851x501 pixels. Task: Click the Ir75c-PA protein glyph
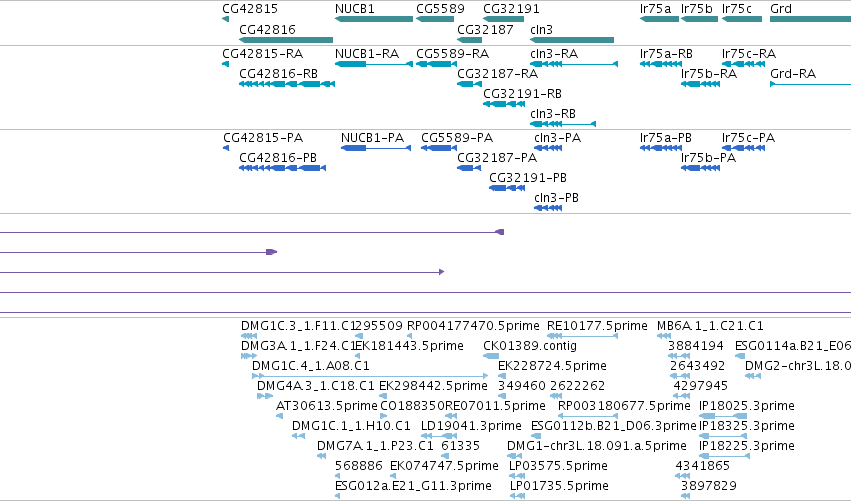[x=744, y=148]
